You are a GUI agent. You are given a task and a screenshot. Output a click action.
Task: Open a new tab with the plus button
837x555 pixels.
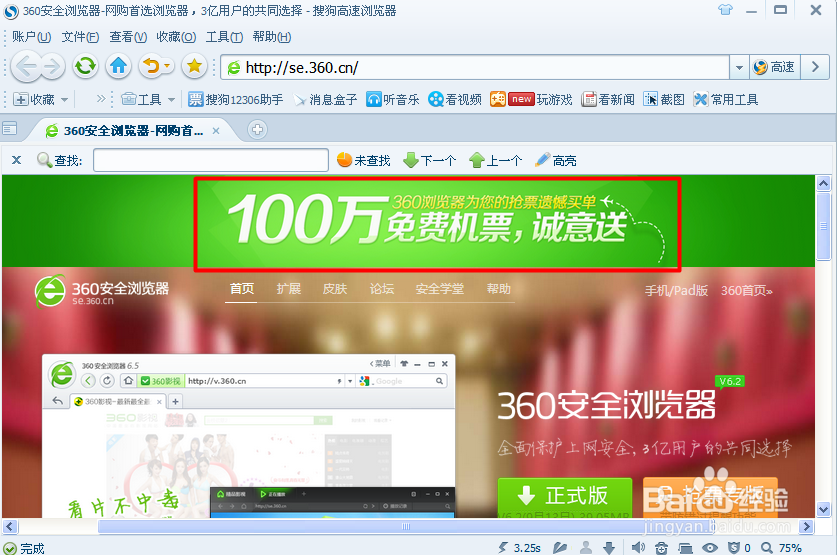pos(257,130)
